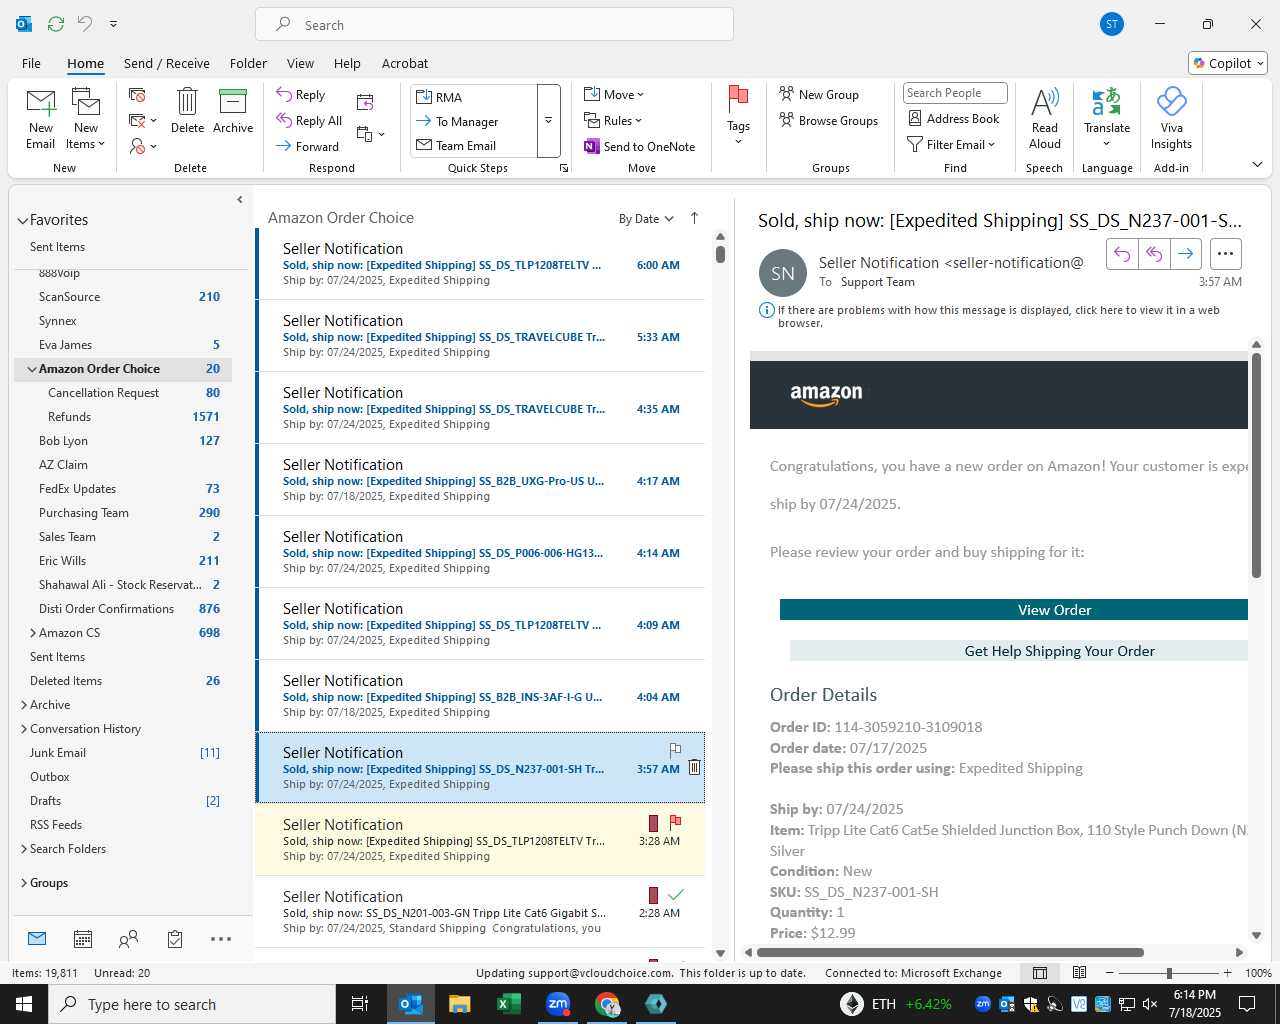The image size is (1280, 1024).
Task: Click Reply All in ribbon
Action: coord(310,121)
